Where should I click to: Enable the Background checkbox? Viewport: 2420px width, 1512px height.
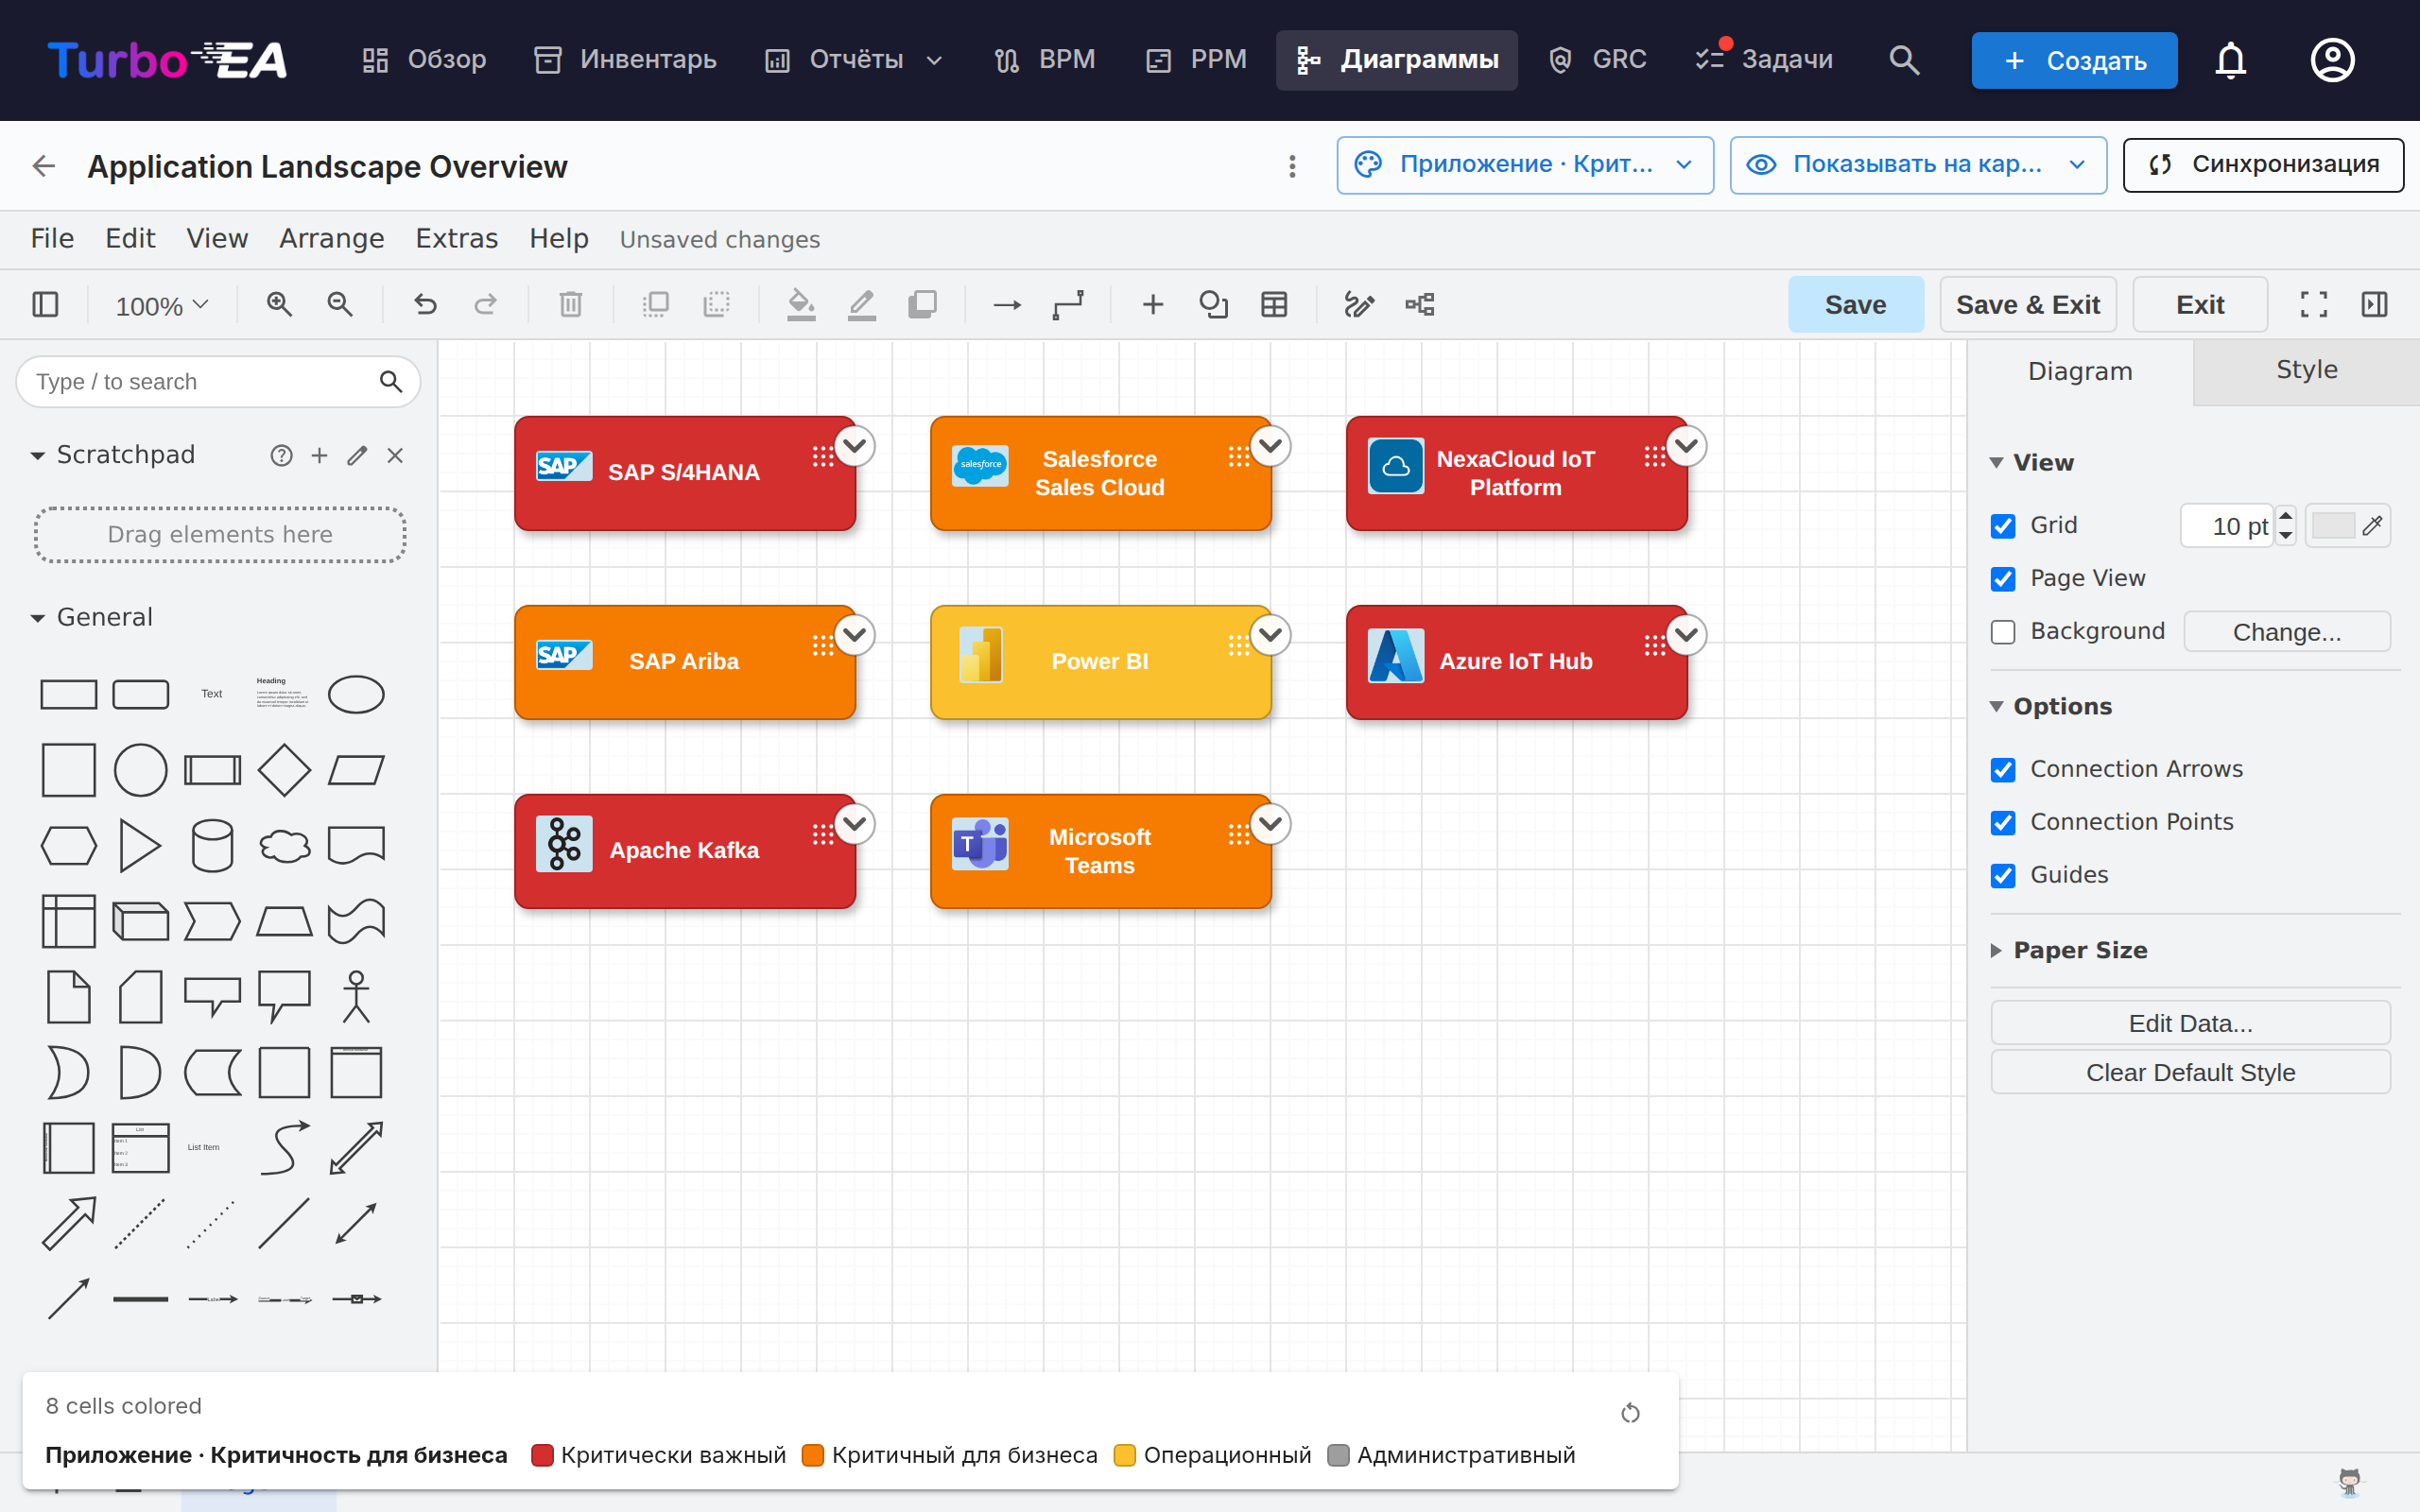point(2003,632)
